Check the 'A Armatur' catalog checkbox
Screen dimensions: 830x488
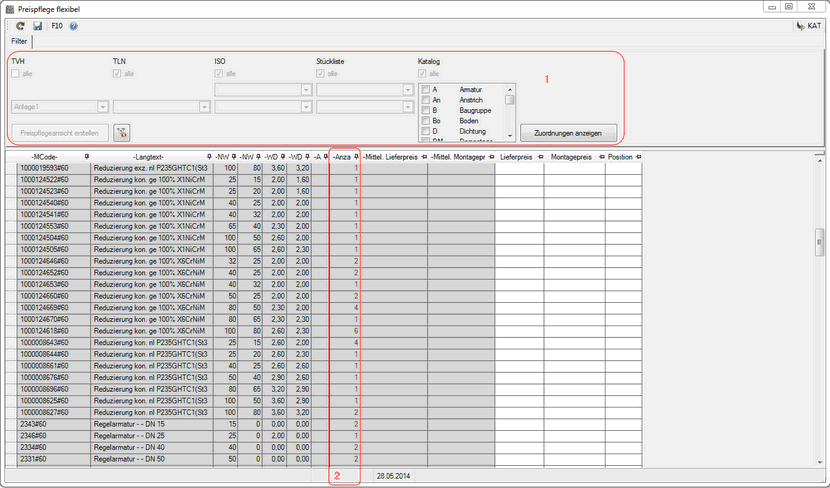426,90
